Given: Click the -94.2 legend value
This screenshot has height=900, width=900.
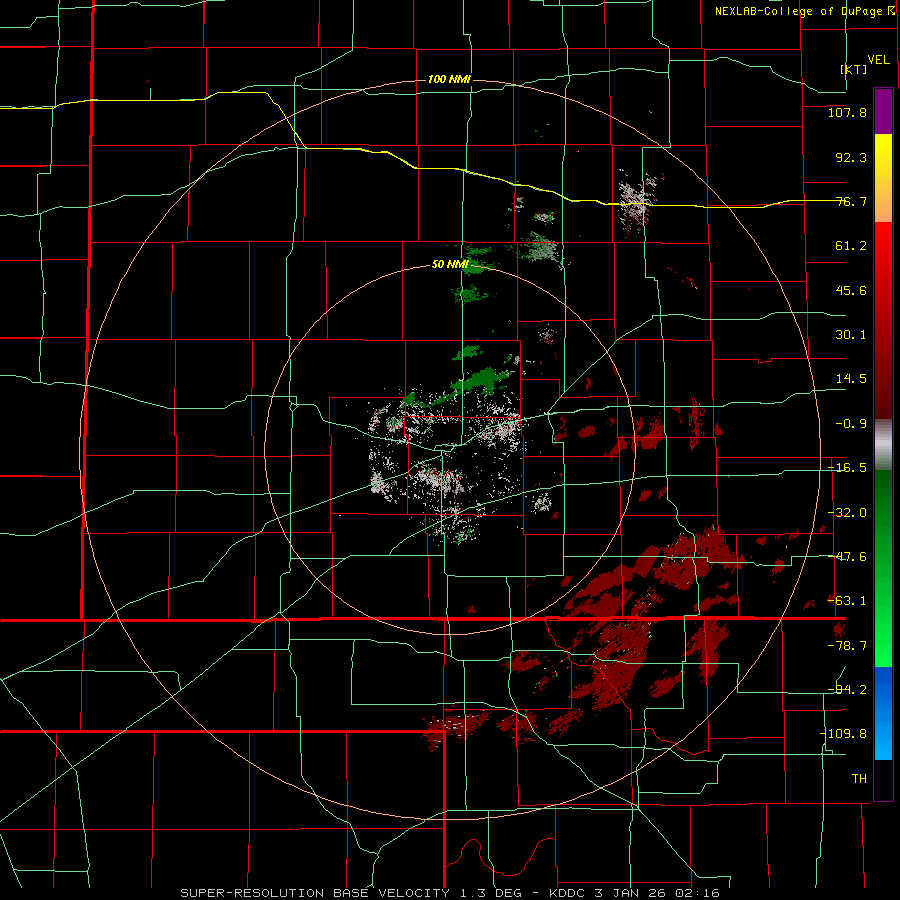Looking at the screenshot, I should [x=847, y=690].
